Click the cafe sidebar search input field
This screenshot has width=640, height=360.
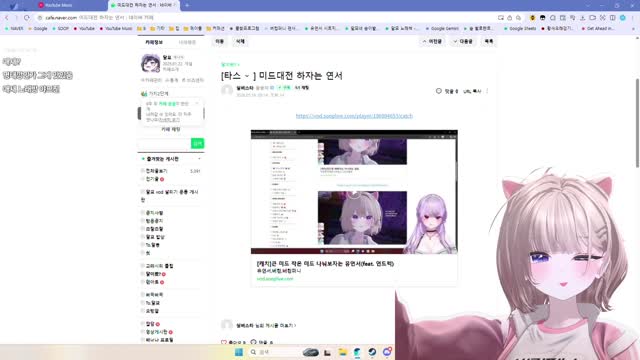[x=164, y=143]
